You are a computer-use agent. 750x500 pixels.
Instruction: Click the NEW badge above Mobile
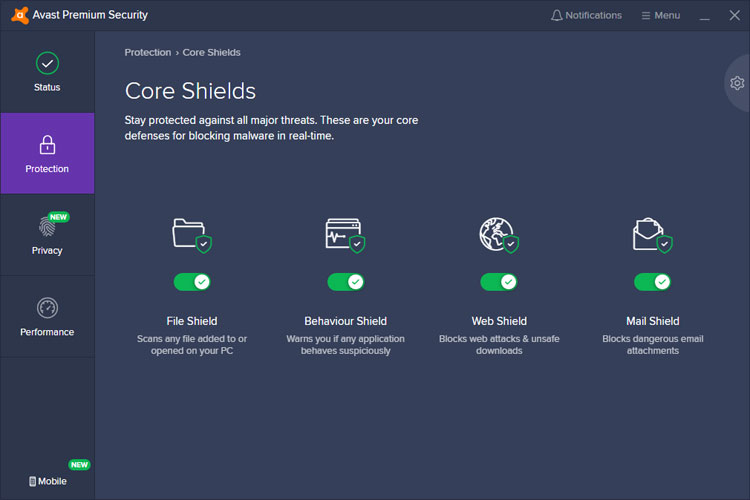[79, 465]
